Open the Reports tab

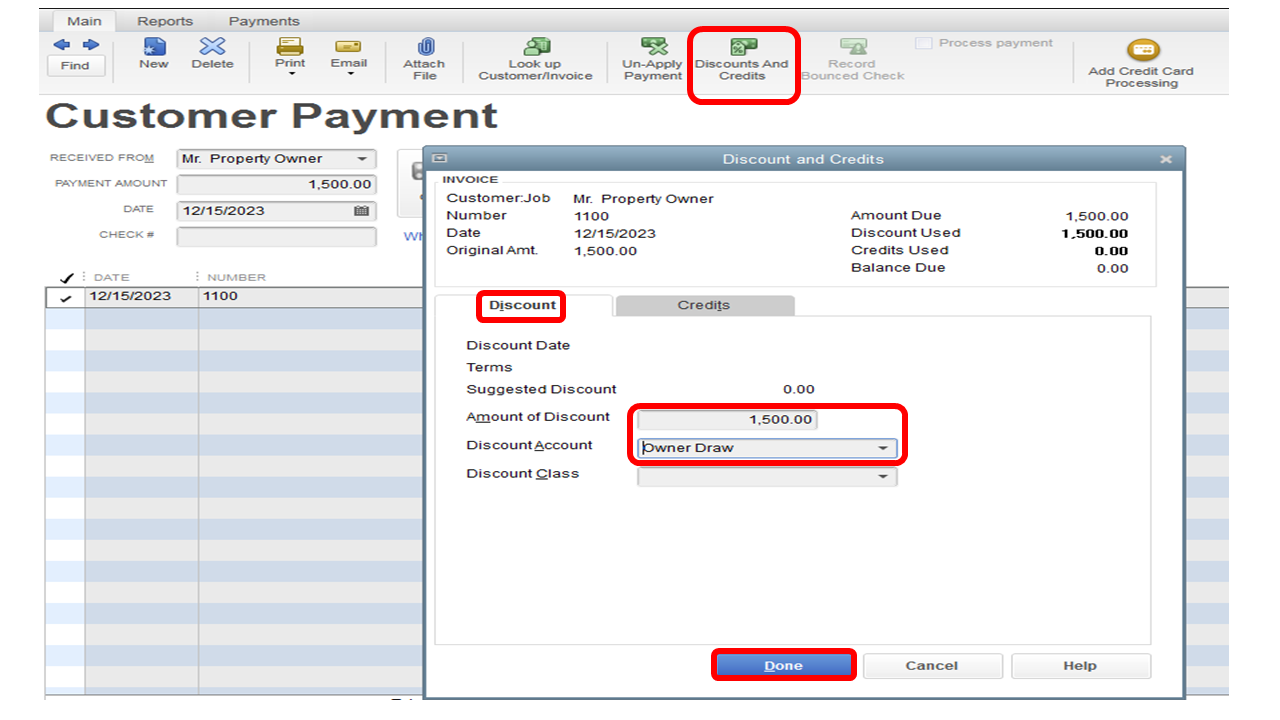(x=164, y=20)
